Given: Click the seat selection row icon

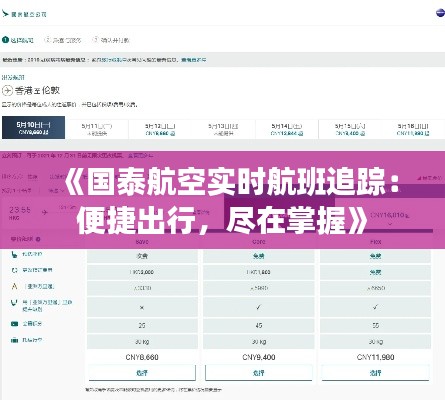Looking at the screenshot, I should coord(14,254).
